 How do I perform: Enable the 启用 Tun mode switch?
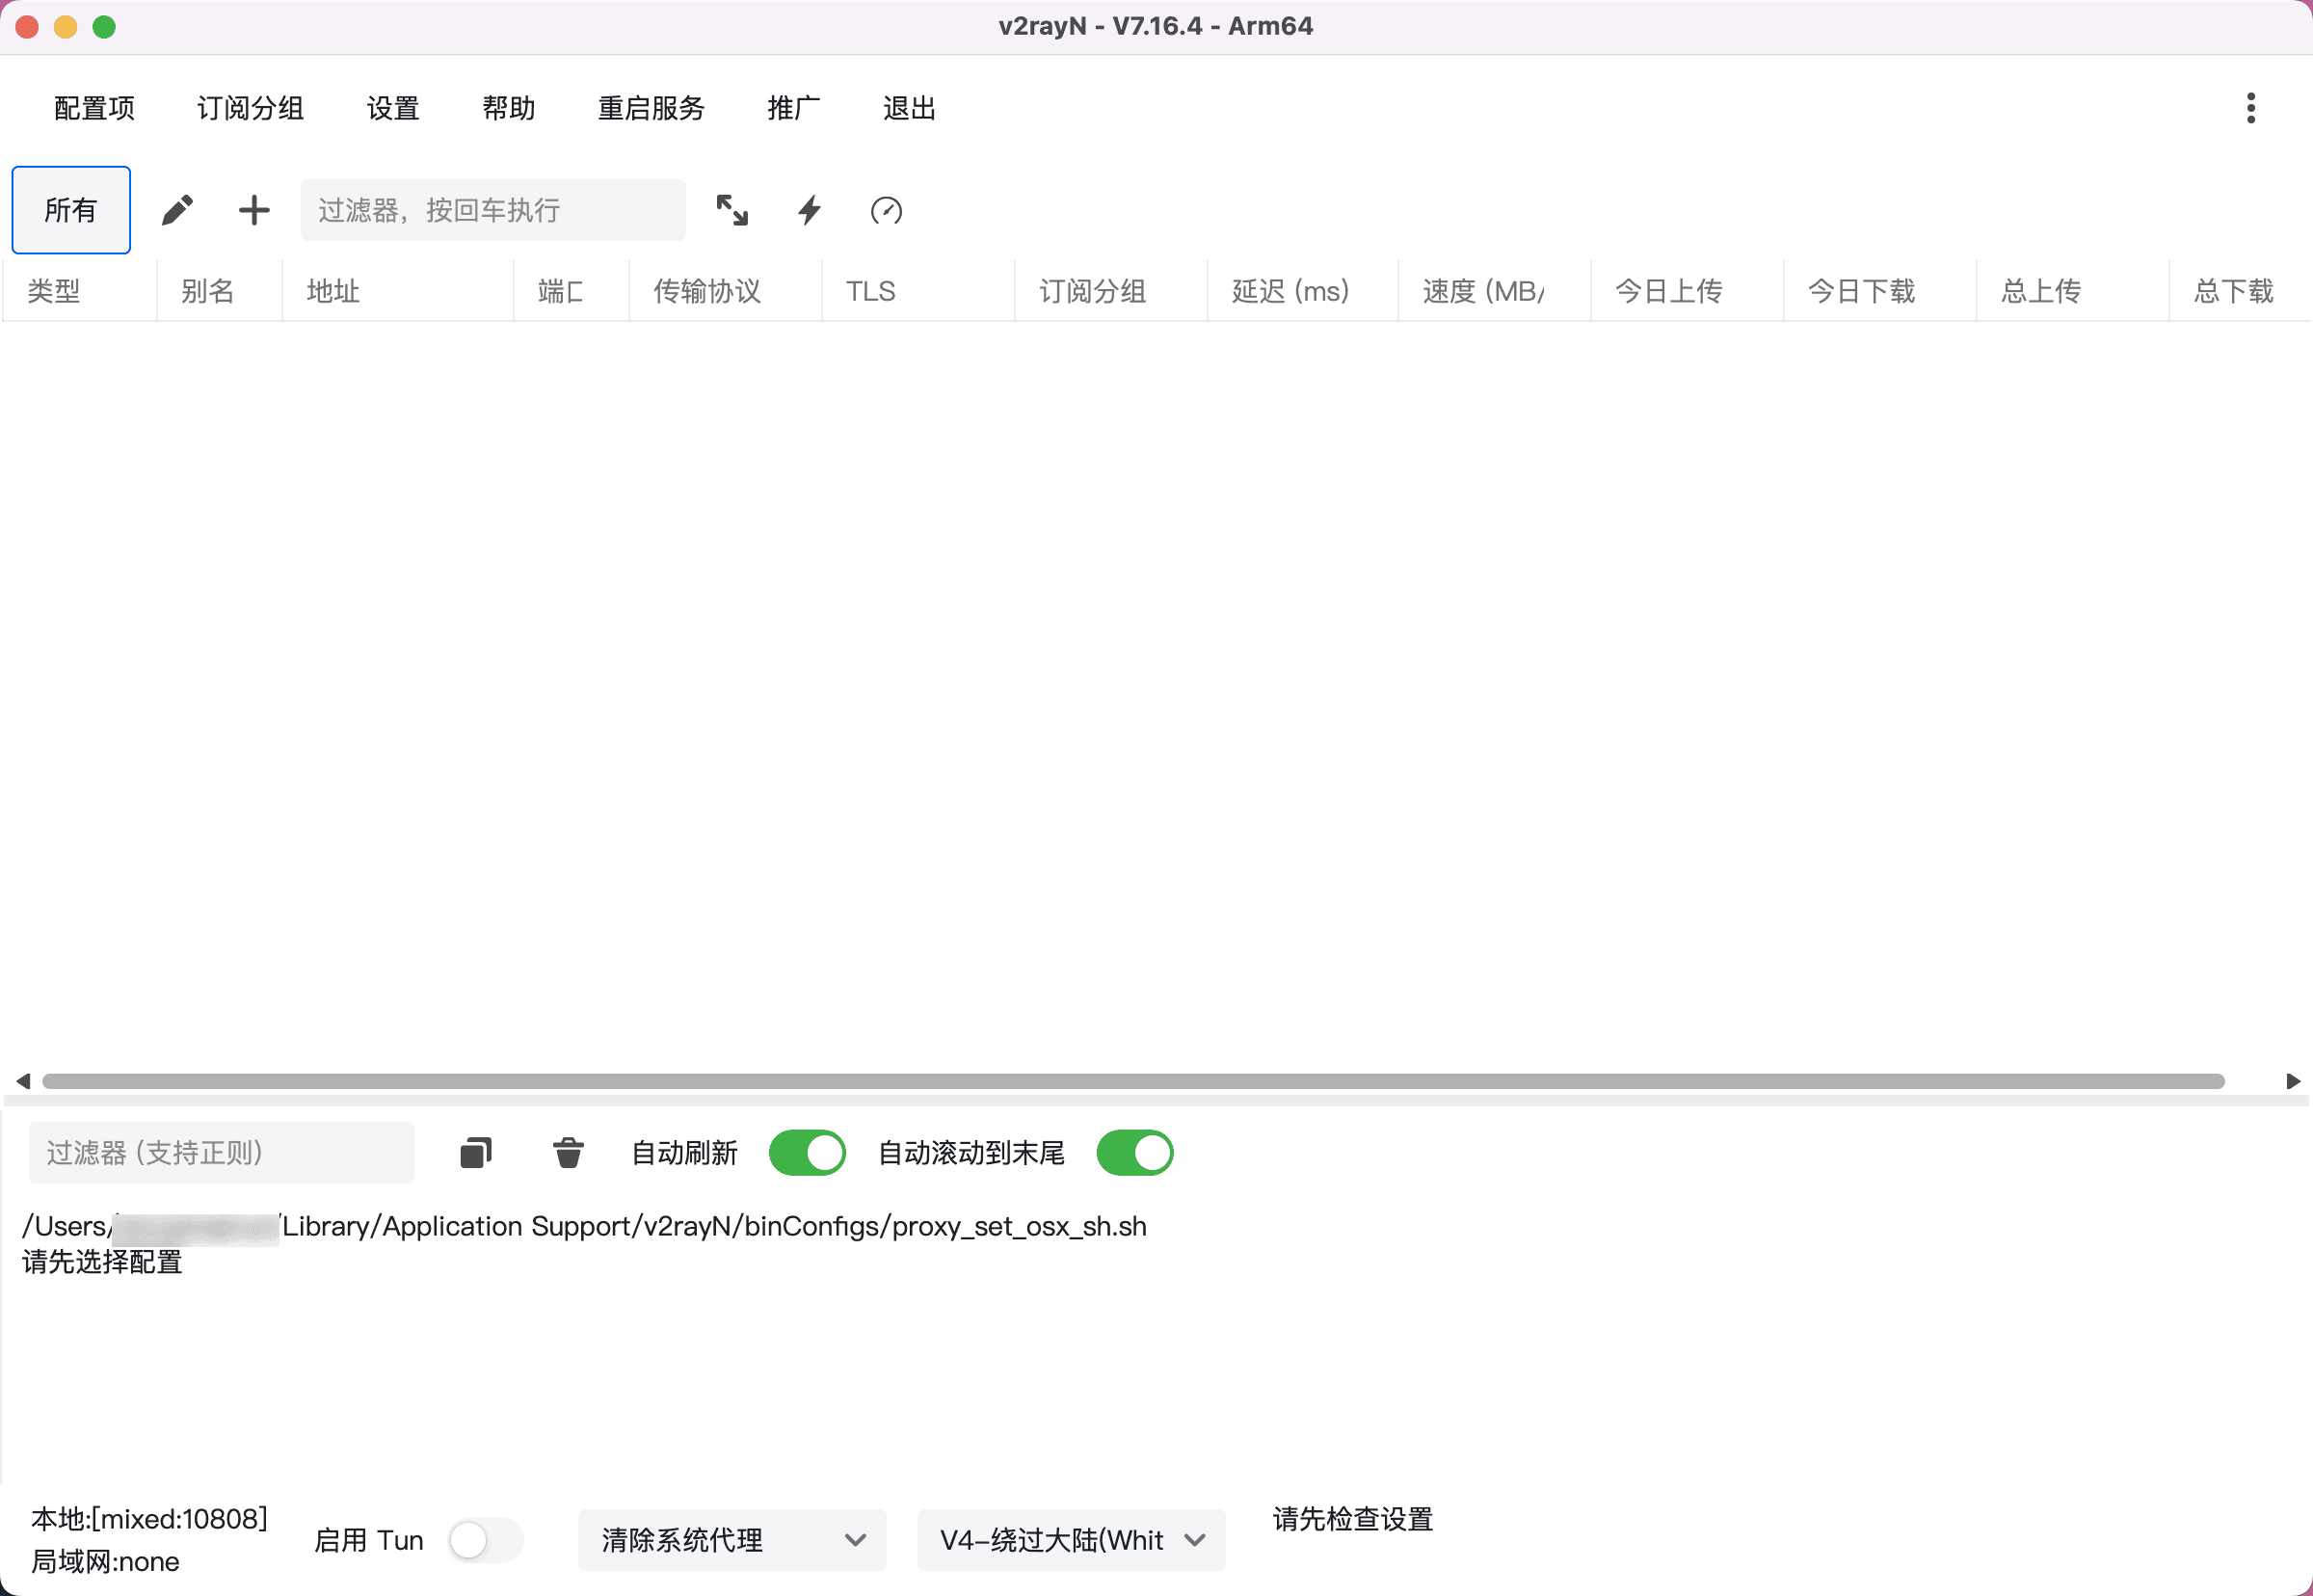point(485,1540)
